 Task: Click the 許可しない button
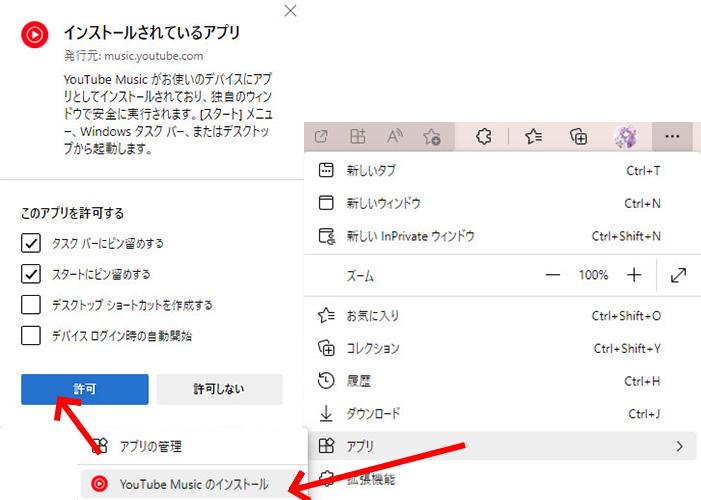click(219, 389)
